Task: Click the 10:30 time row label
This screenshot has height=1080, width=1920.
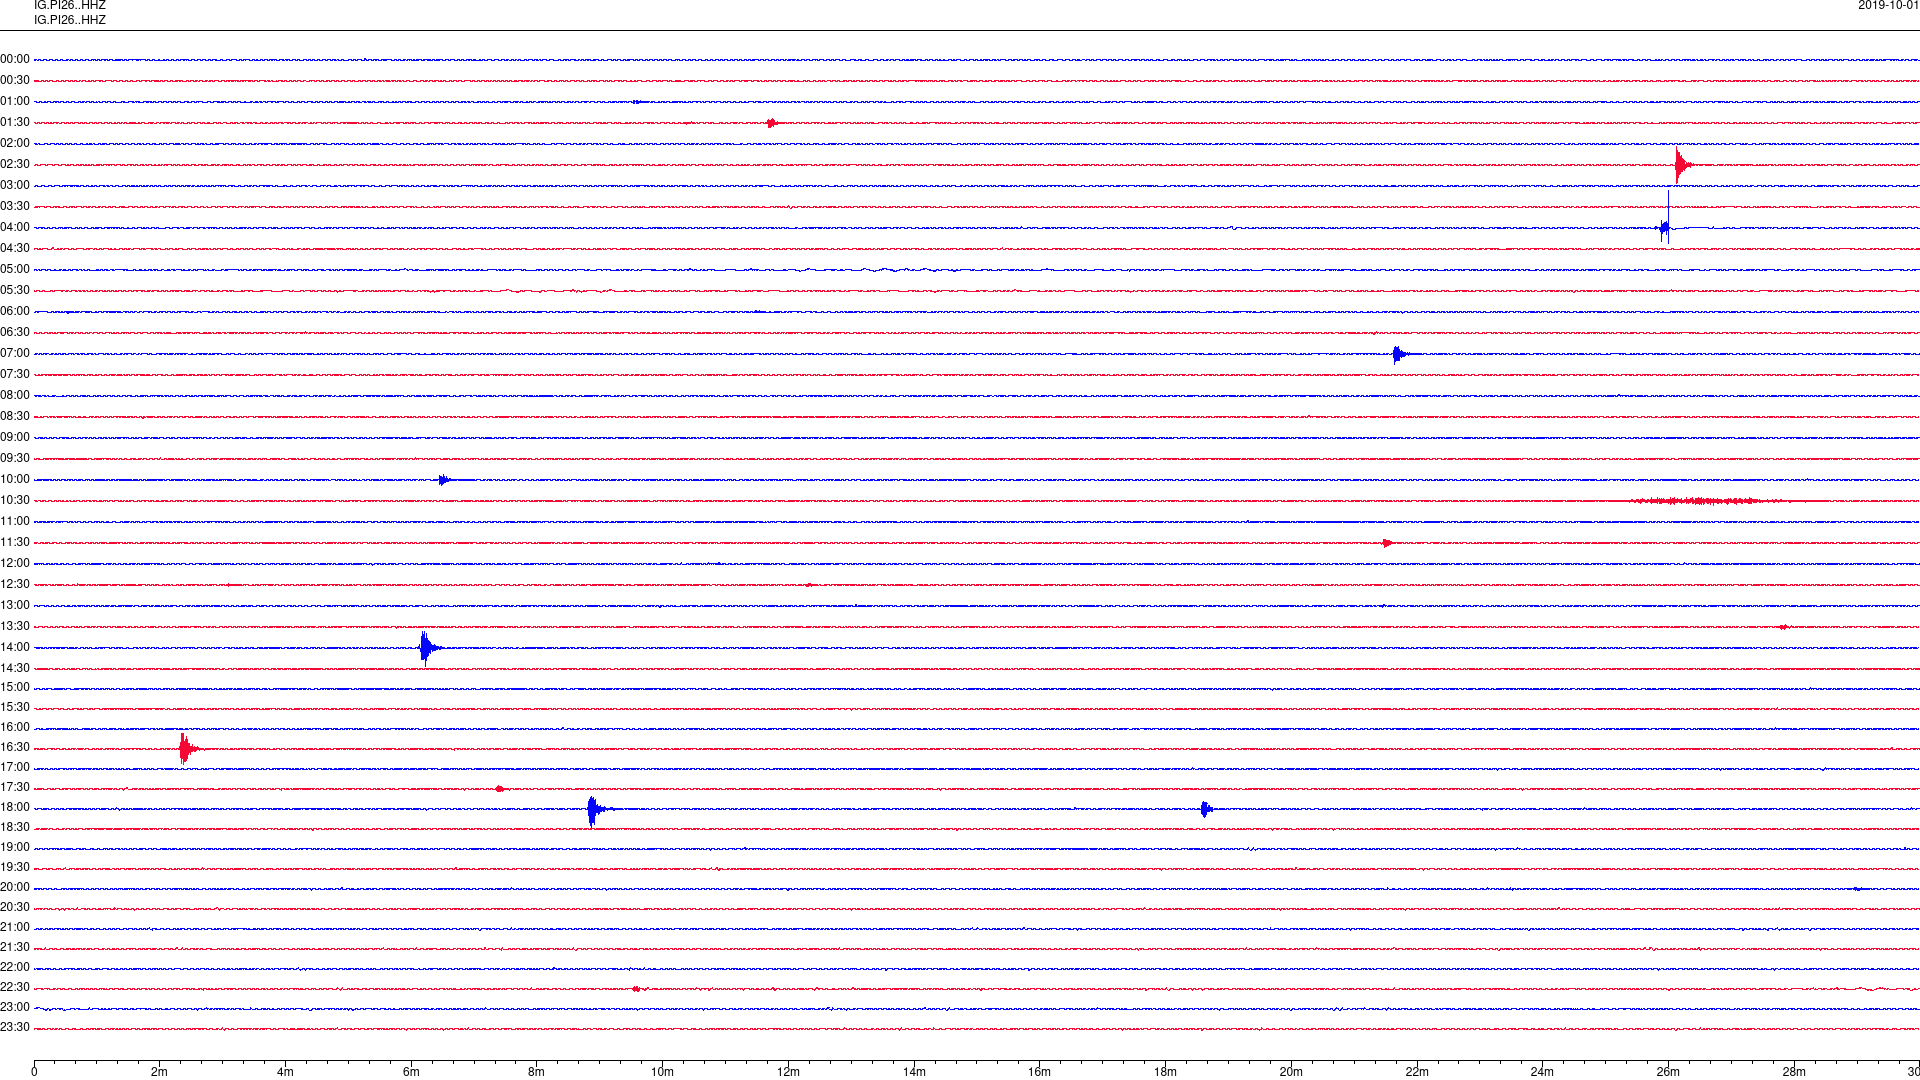Action: (x=15, y=500)
